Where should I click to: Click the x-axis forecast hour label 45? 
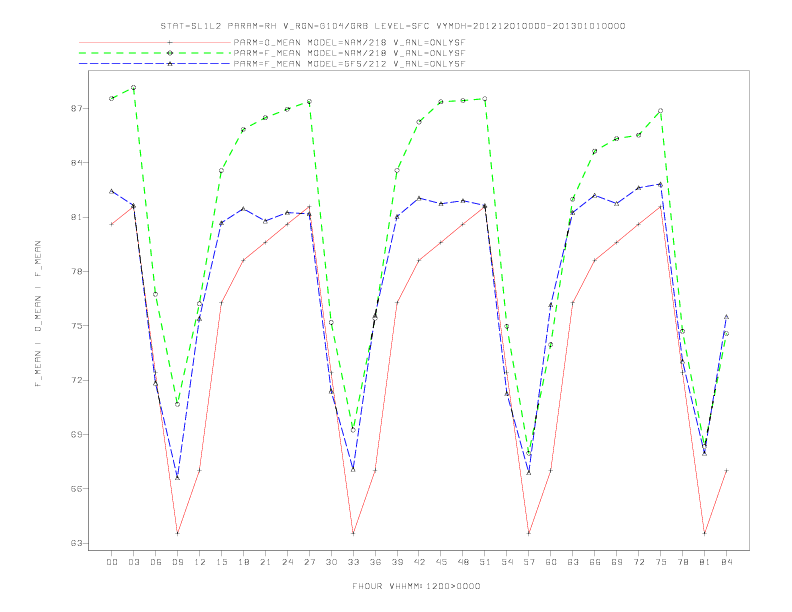coord(441,562)
